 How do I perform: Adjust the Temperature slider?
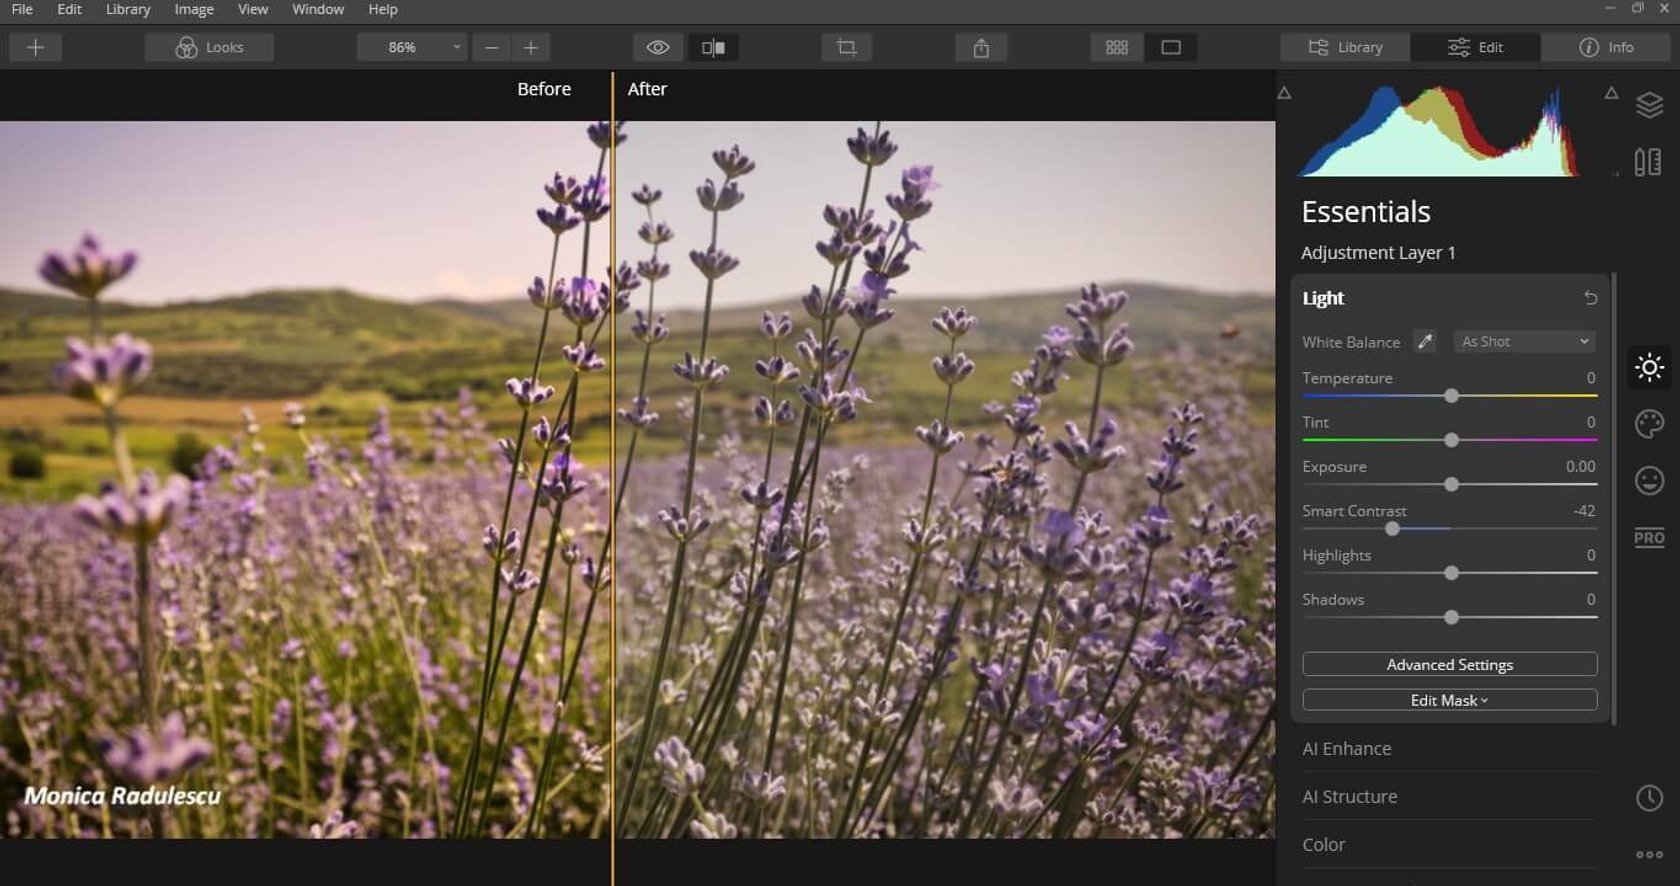1450,396
